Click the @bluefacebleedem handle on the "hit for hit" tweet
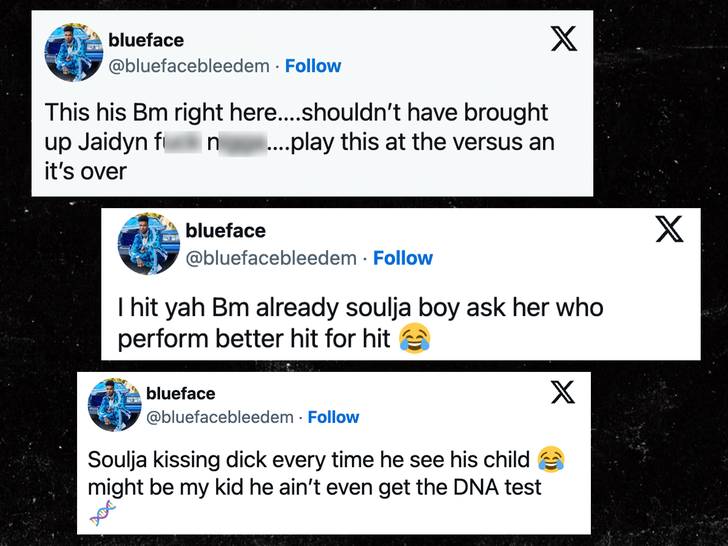 click(271, 258)
